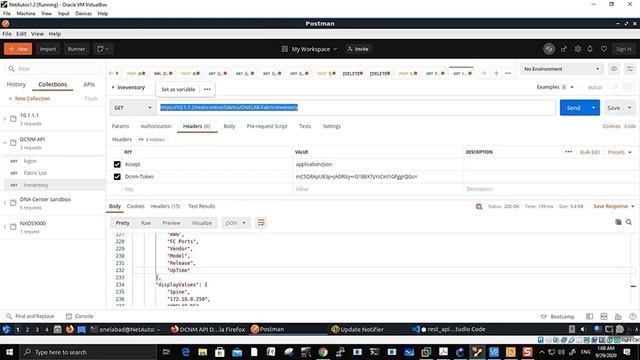Open the notifications bell icon
The height and width of the screenshot is (360, 640).
pos(590,49)
